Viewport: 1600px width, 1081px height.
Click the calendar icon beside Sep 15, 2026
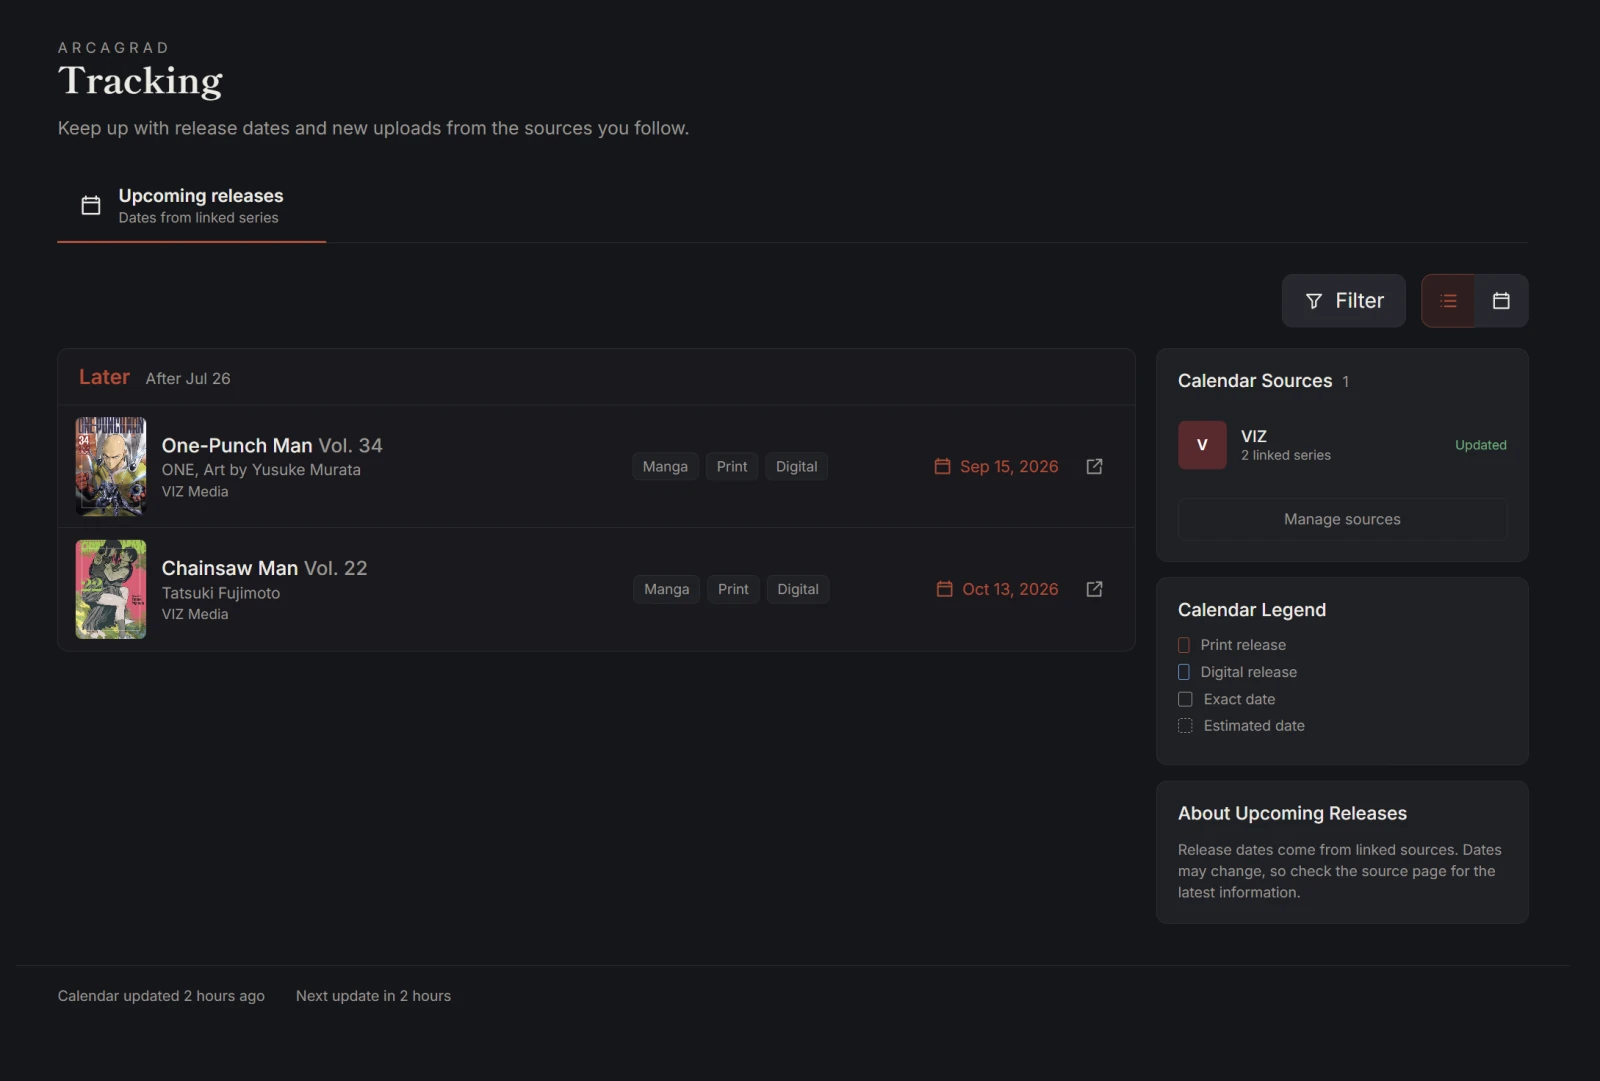pyautogui.click(x=942, y=467)
